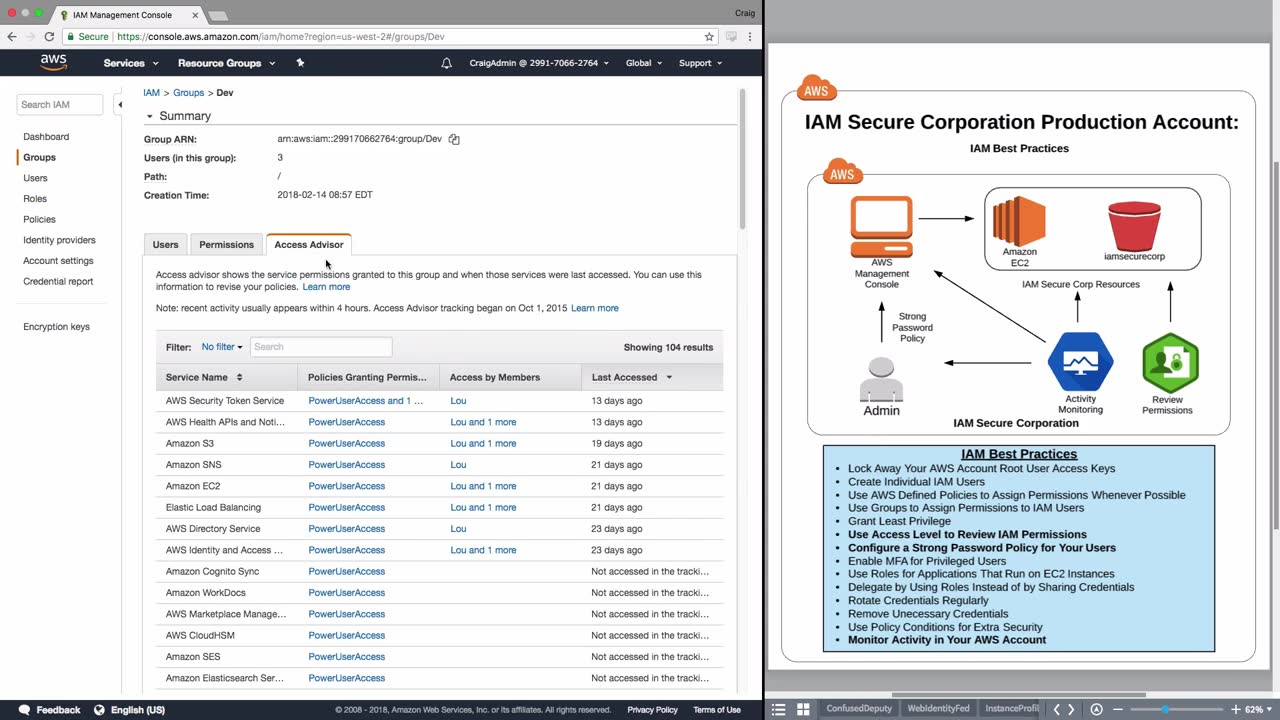
Task: Go back using the browser back arrow
Action: pos(12,37)
